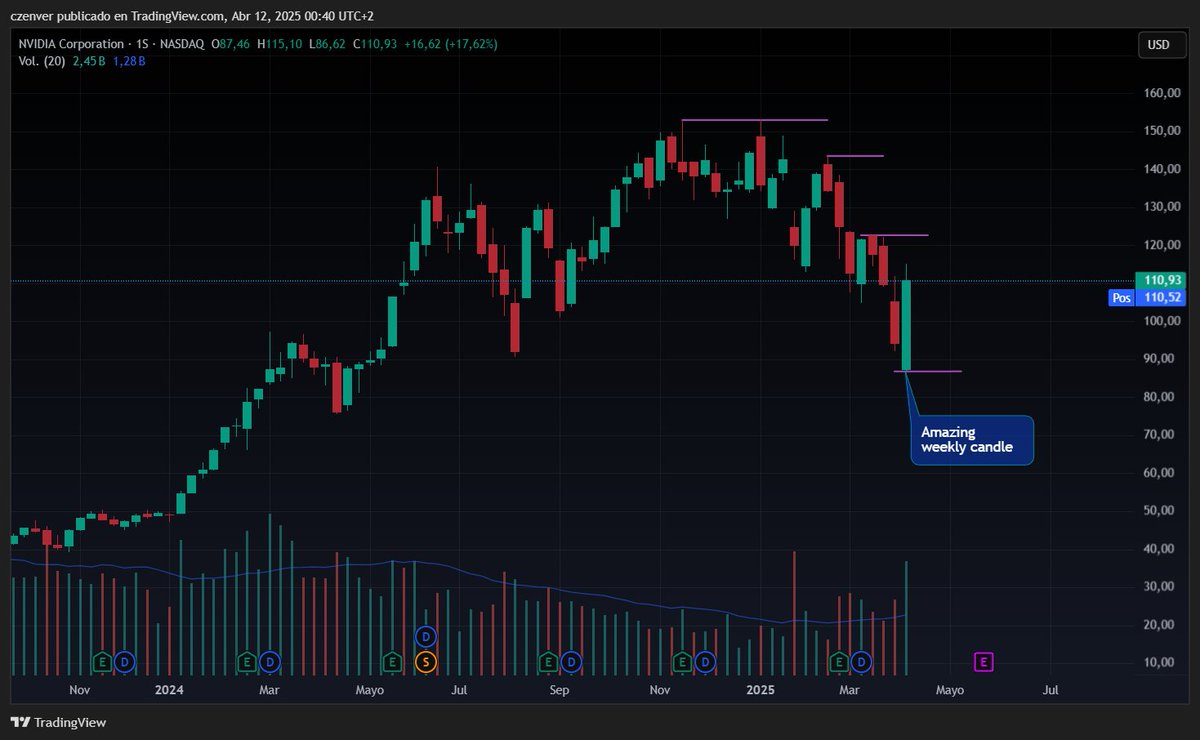Click the Jul label at right of time axis
The width and height of the screenshot is (1200, 740).
(x=1051, y=690)
